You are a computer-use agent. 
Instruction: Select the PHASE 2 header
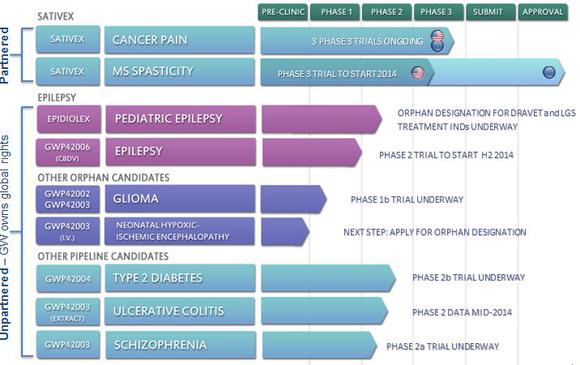387,12
